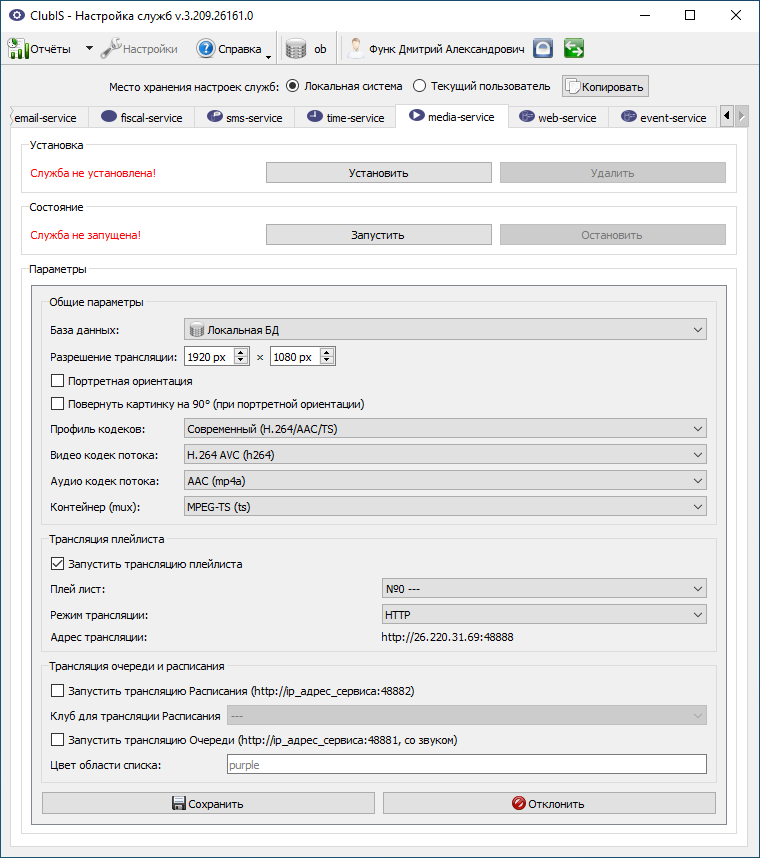Image resolution: width=760 pixels, height=858 pixels.
Task: Uncheck Запустить трансляцию плейлиста
Action: 57,564
